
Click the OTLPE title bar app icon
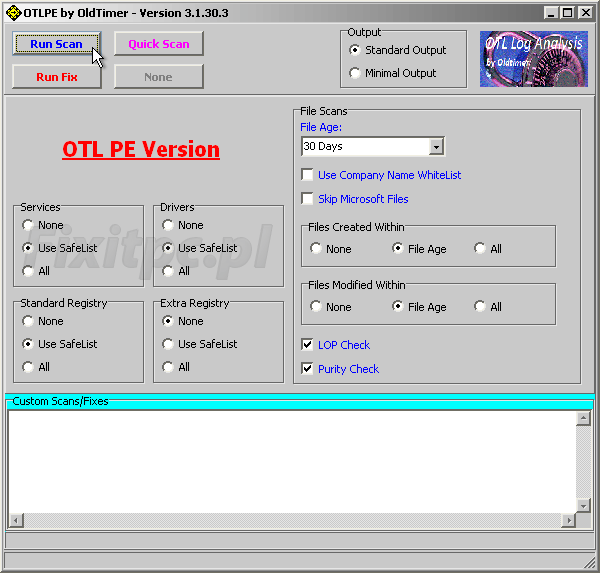14,13
